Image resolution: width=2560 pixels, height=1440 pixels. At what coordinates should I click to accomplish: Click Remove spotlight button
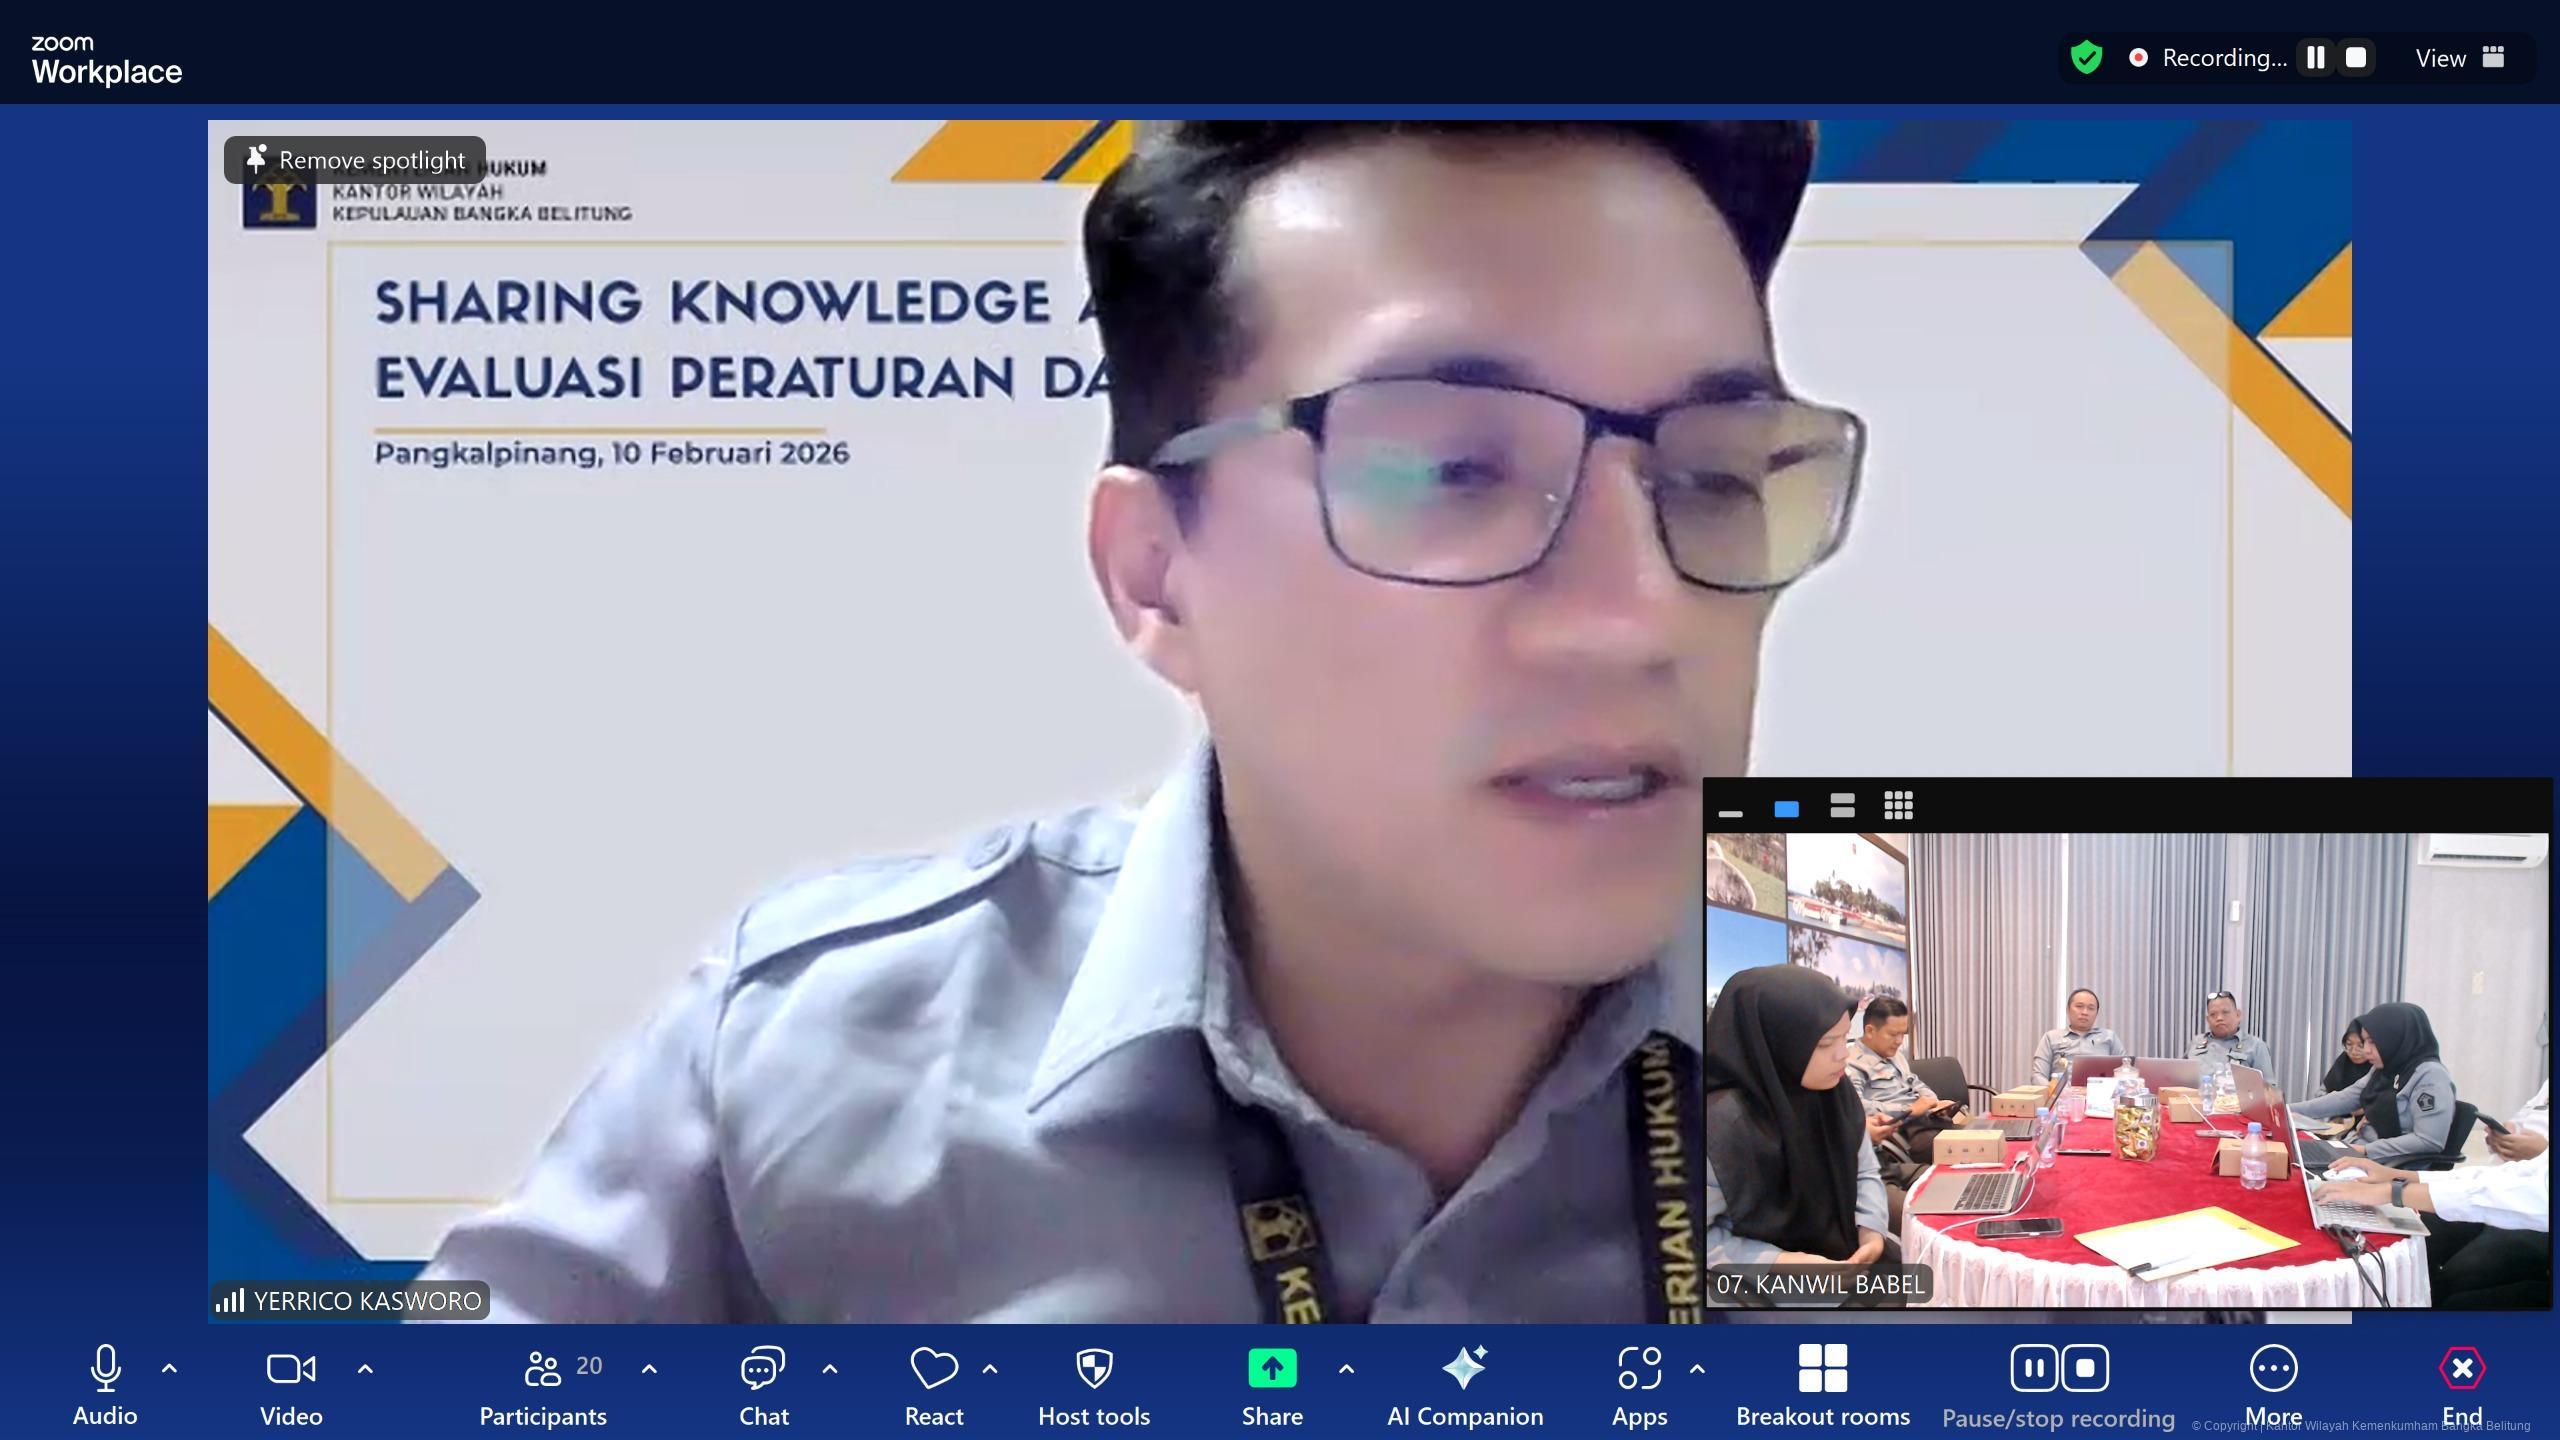click(355, 160)
